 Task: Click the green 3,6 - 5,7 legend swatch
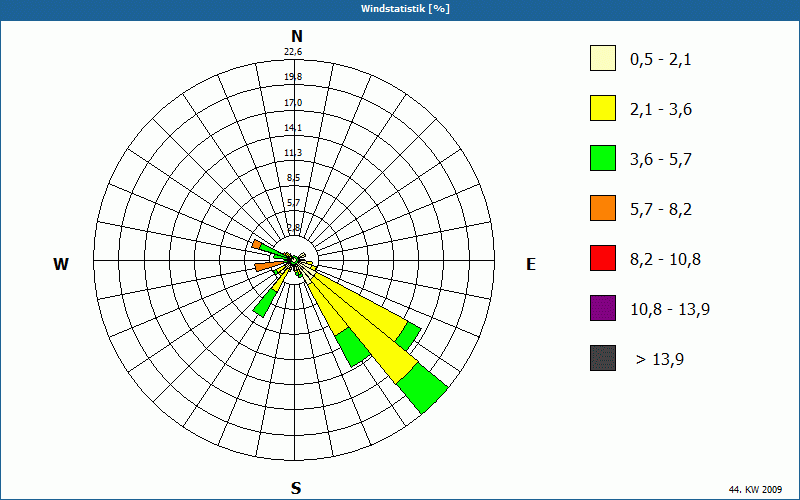(603, 158)
